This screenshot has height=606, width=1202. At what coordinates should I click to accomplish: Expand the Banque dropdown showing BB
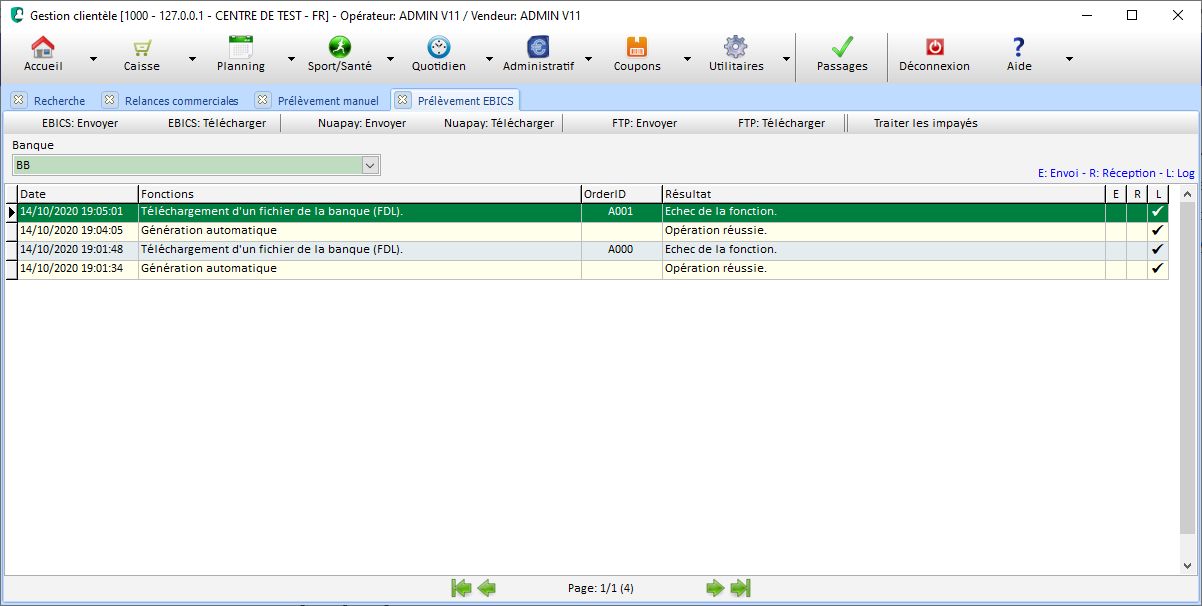pos(370,165)
